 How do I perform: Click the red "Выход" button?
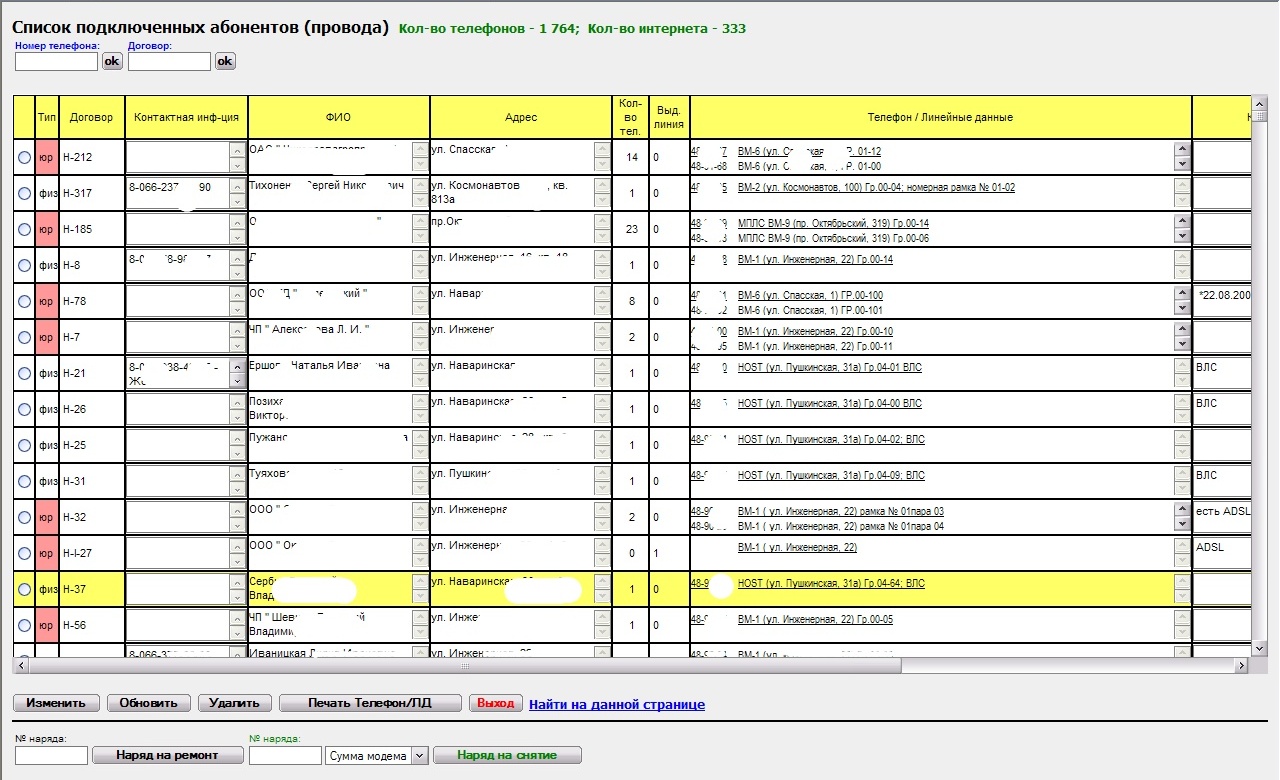(x=495, y=703)
